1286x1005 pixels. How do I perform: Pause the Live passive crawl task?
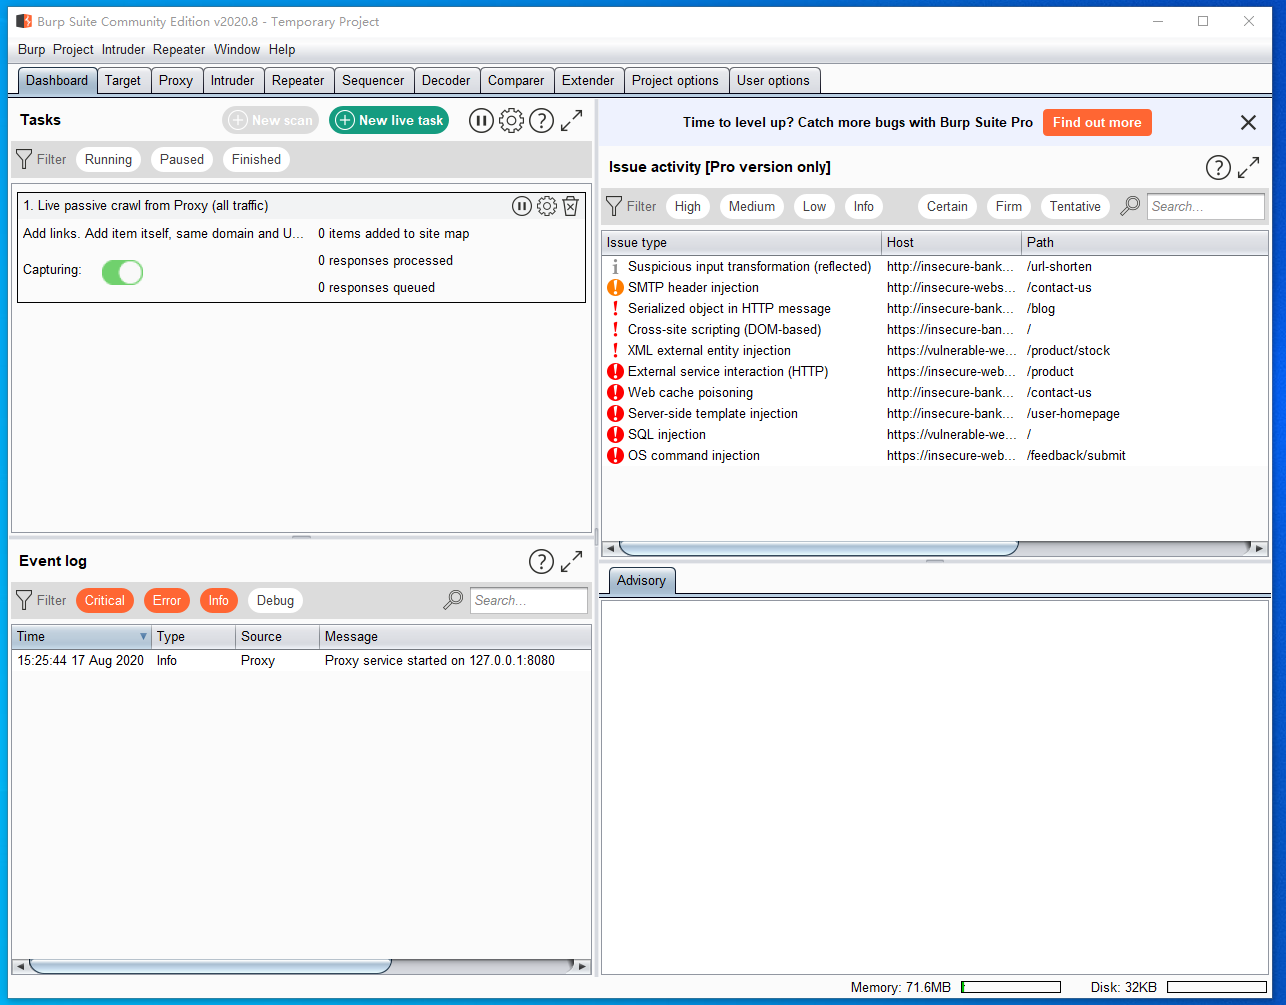521,206
